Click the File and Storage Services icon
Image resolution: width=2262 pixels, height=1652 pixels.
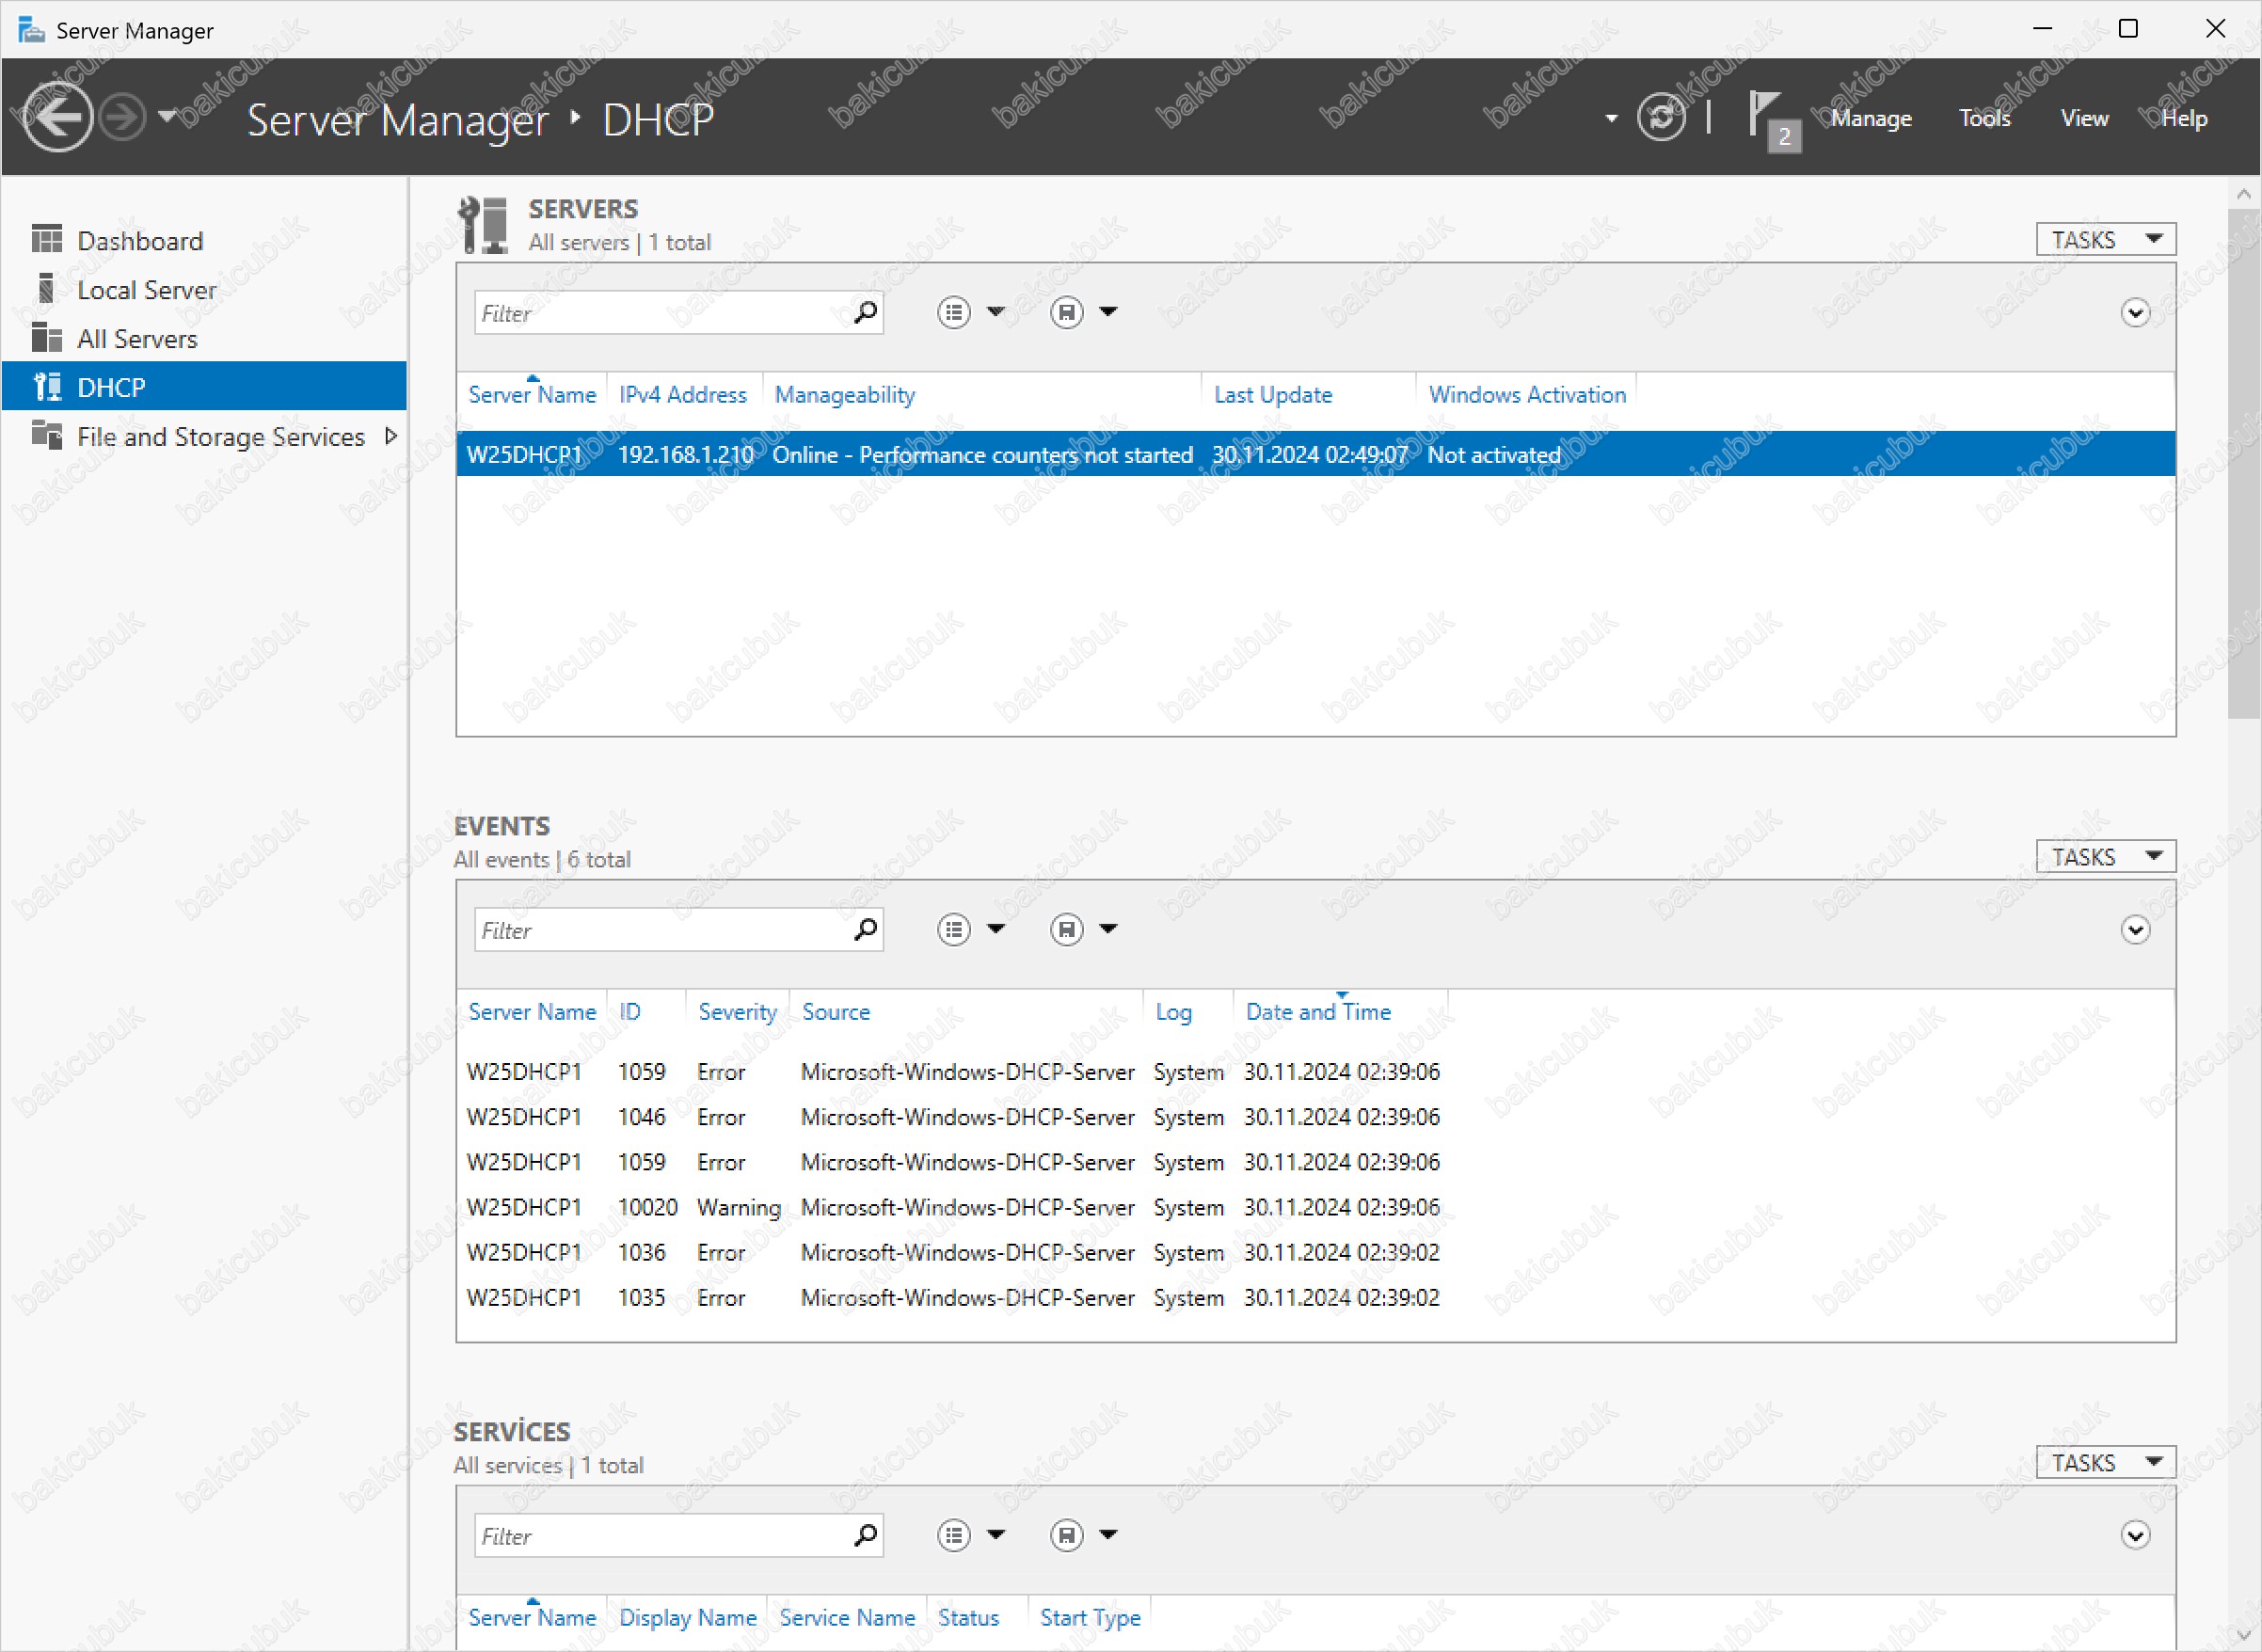click(x=47, y=435)
